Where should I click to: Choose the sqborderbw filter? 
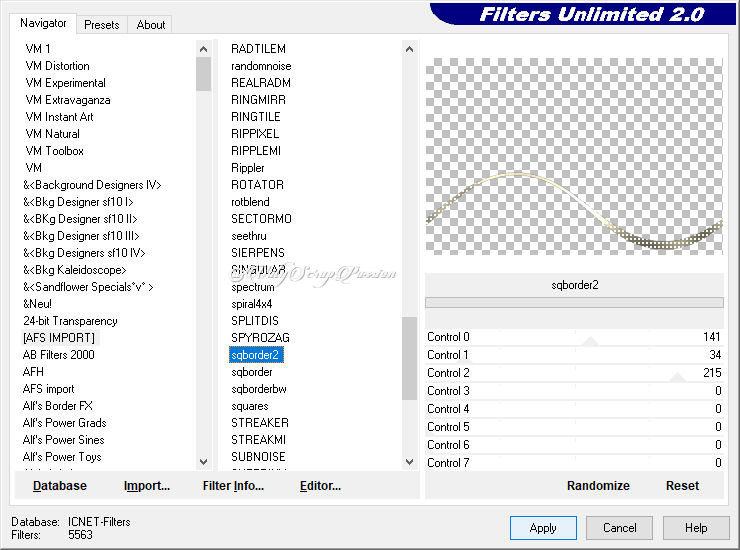259,389
